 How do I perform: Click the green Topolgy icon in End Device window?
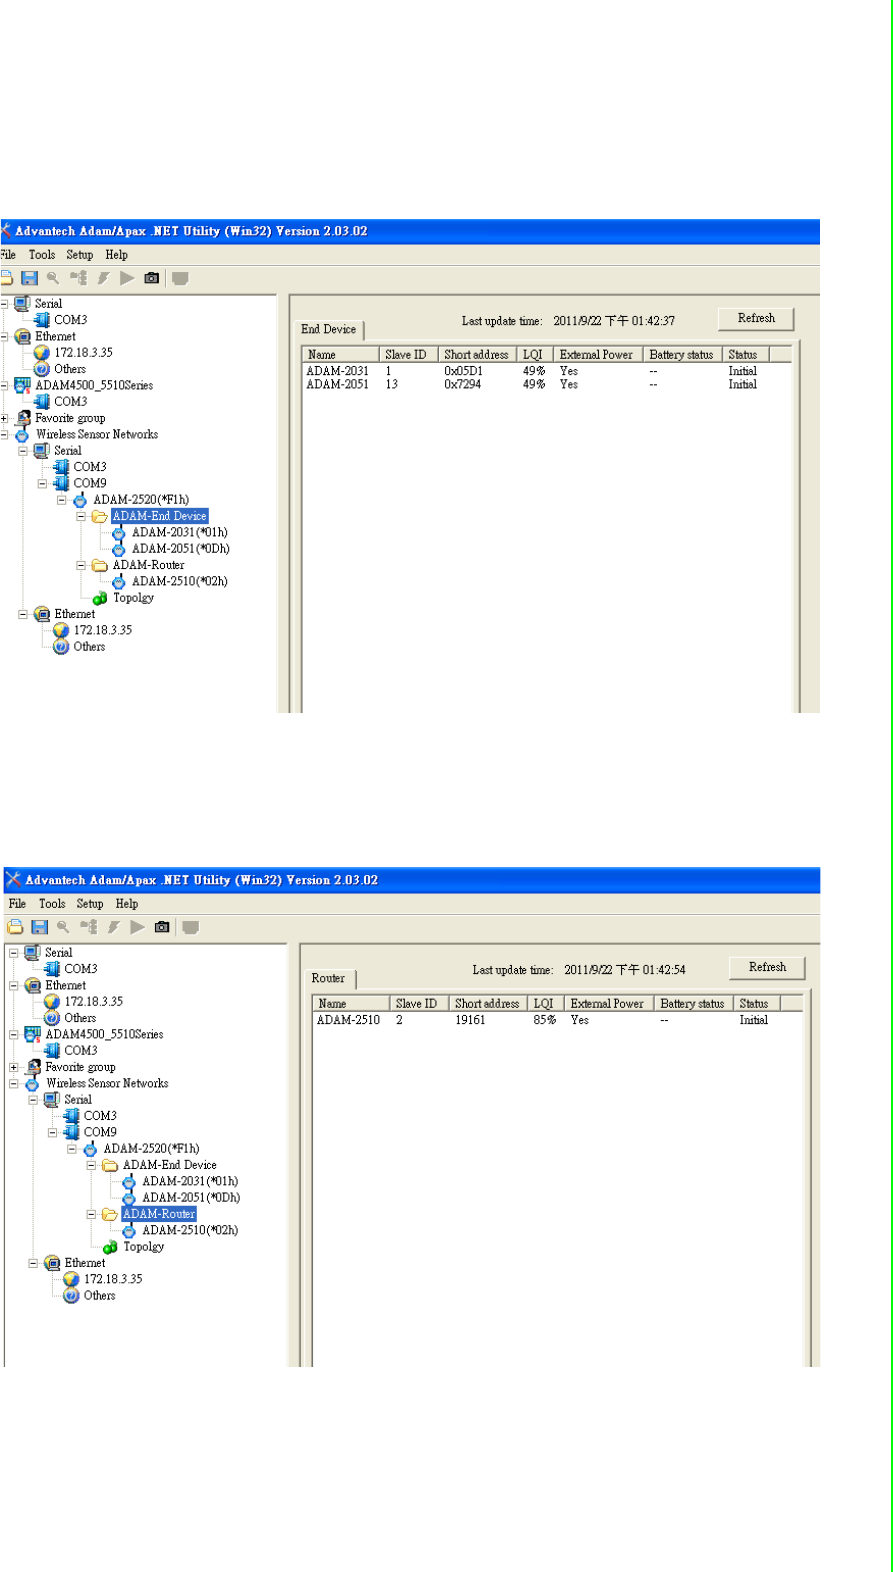coord(100,598)
